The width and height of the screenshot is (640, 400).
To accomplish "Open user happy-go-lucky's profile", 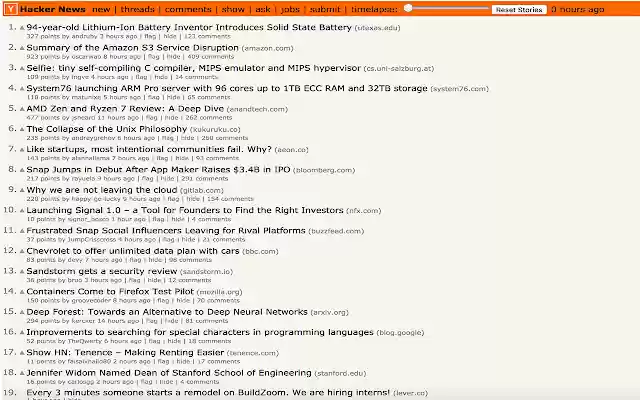I will 96,199.
